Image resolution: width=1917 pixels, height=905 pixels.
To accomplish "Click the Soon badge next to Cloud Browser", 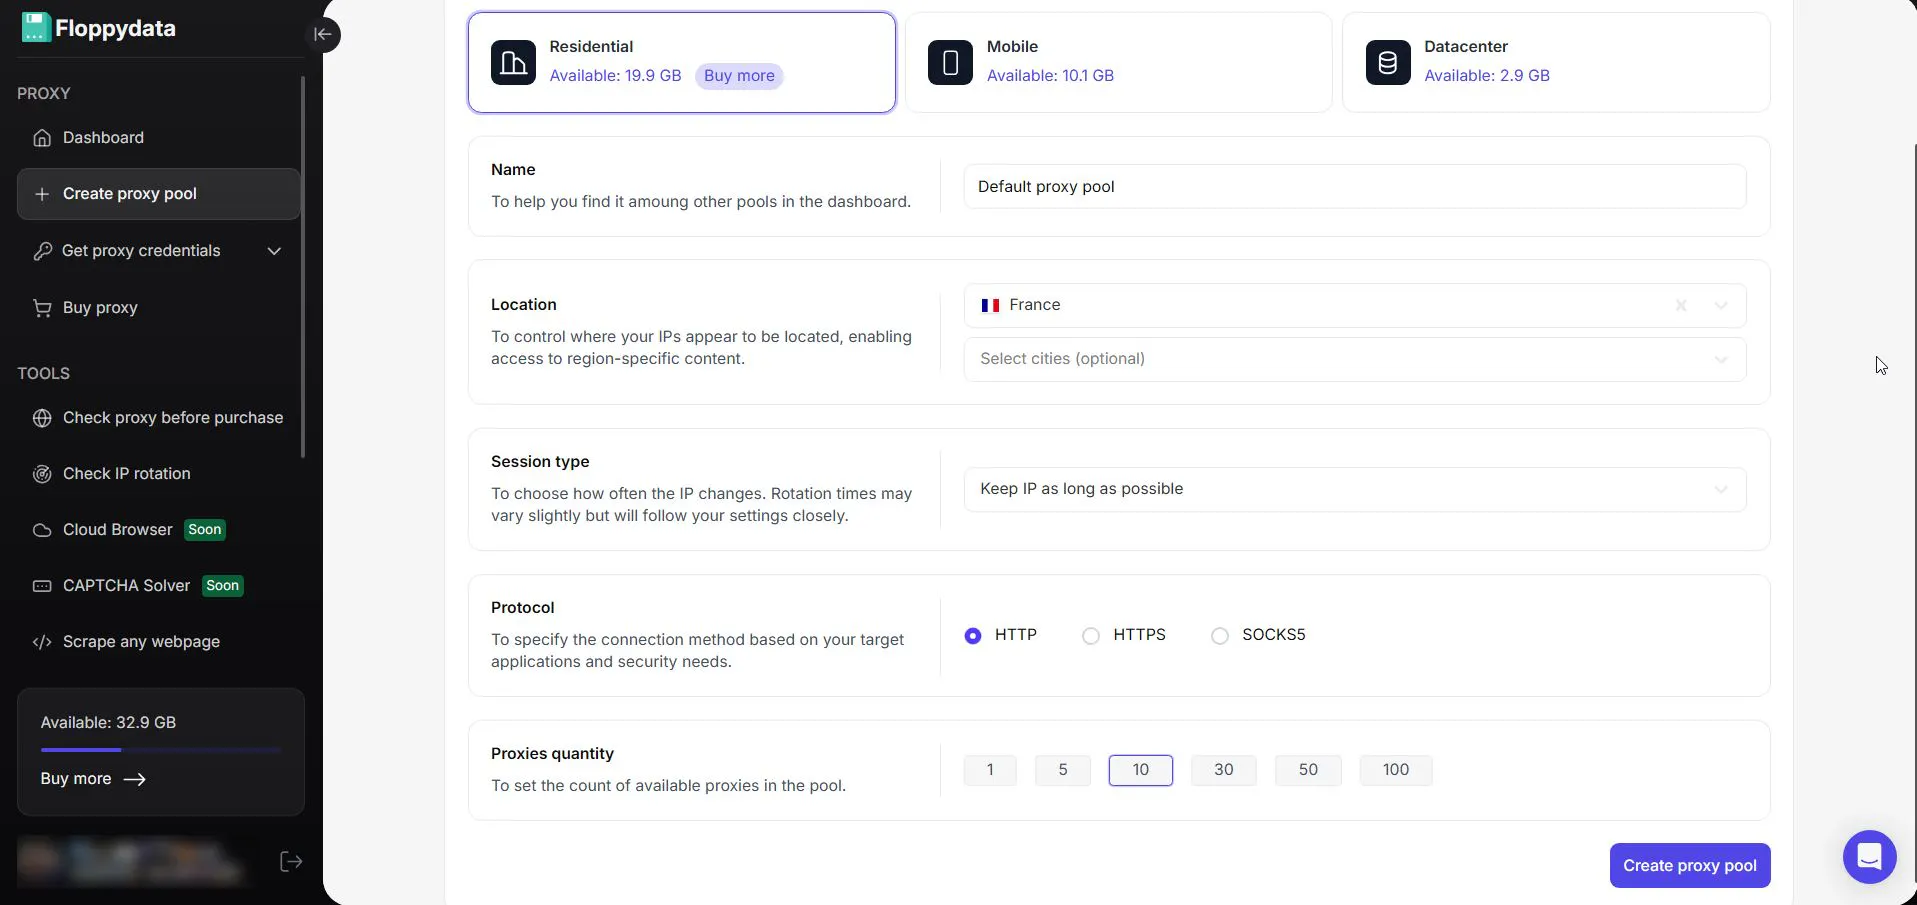I will [205, 530].
